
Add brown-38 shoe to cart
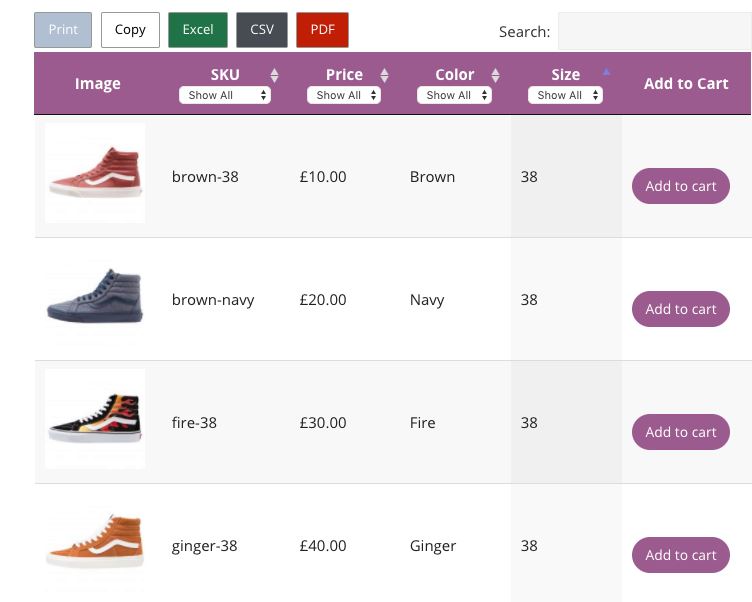click(x=681, y=186)
